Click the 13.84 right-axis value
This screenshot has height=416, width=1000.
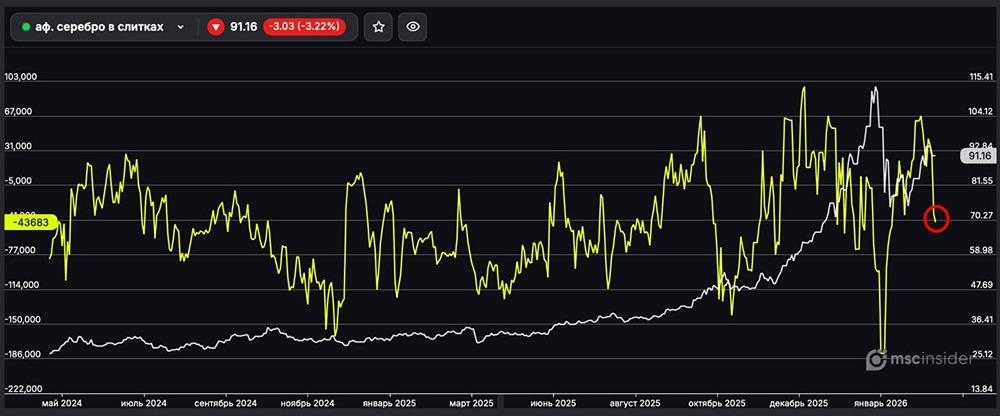[981, 389]
